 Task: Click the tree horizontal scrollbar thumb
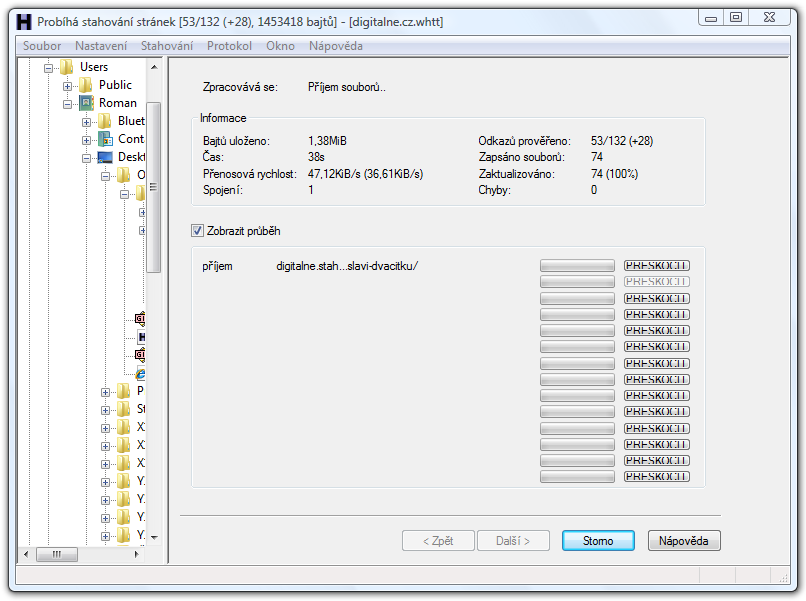click(57, 554)
